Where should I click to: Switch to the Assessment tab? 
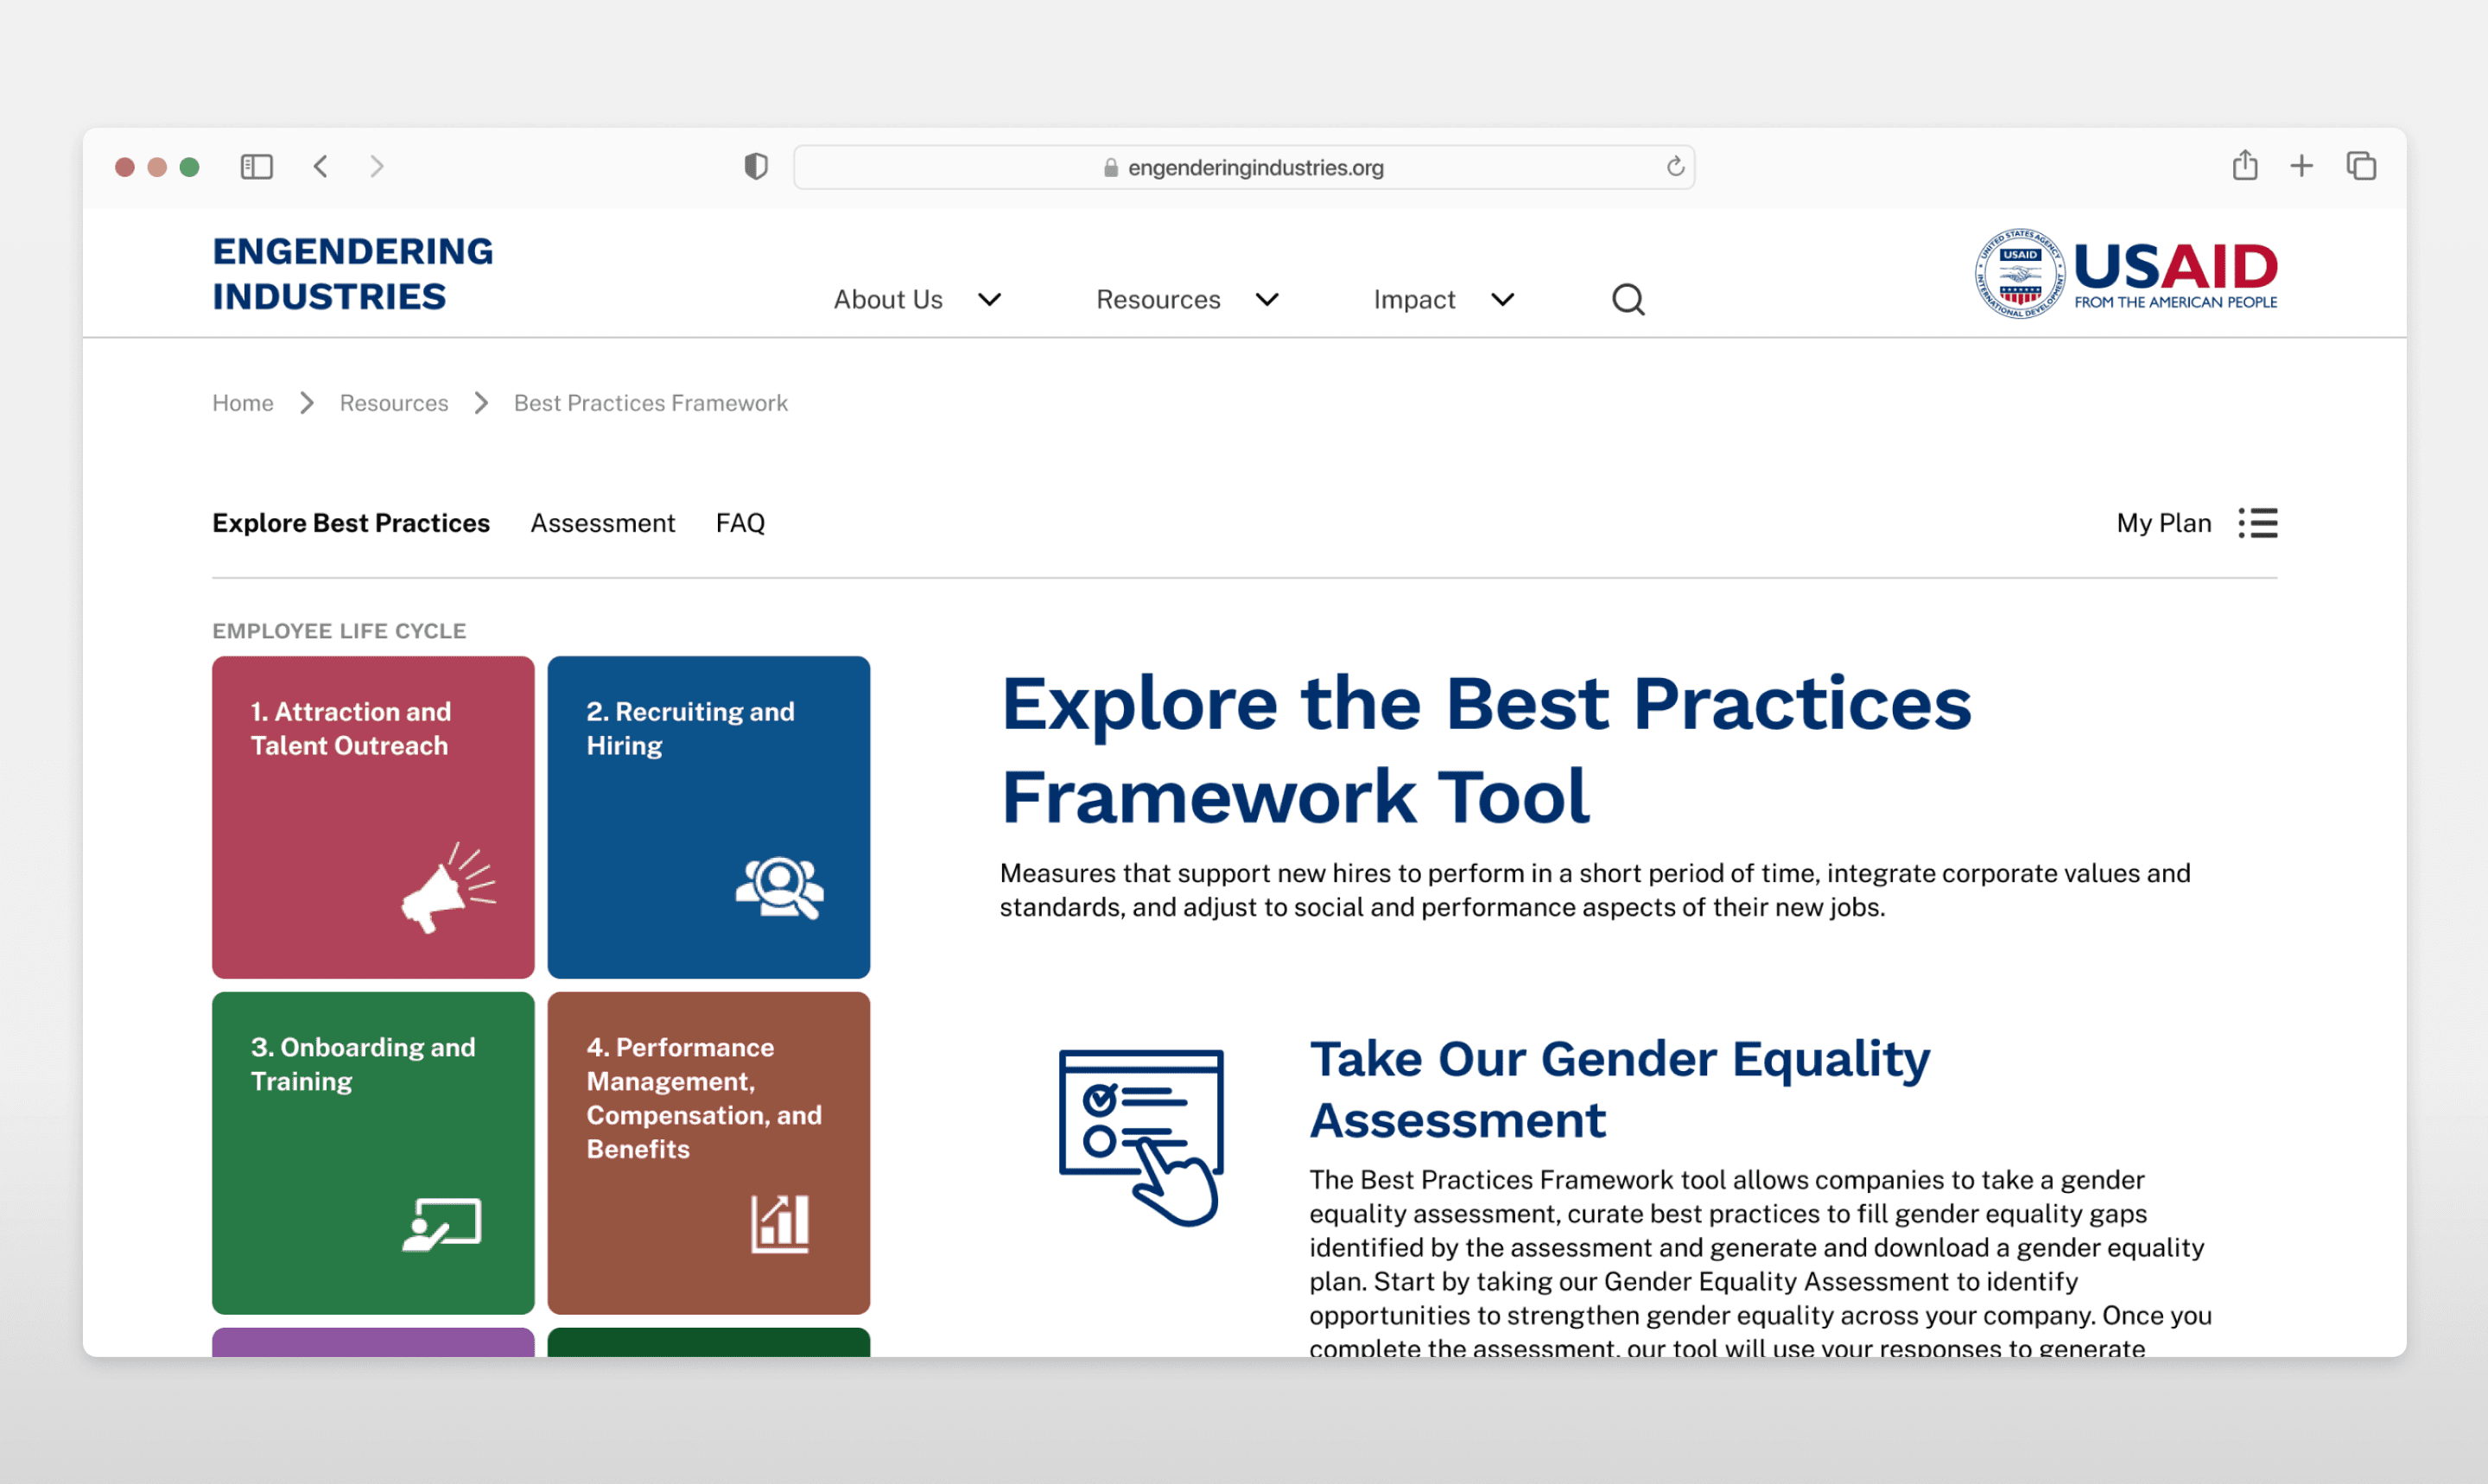point(602,523)
